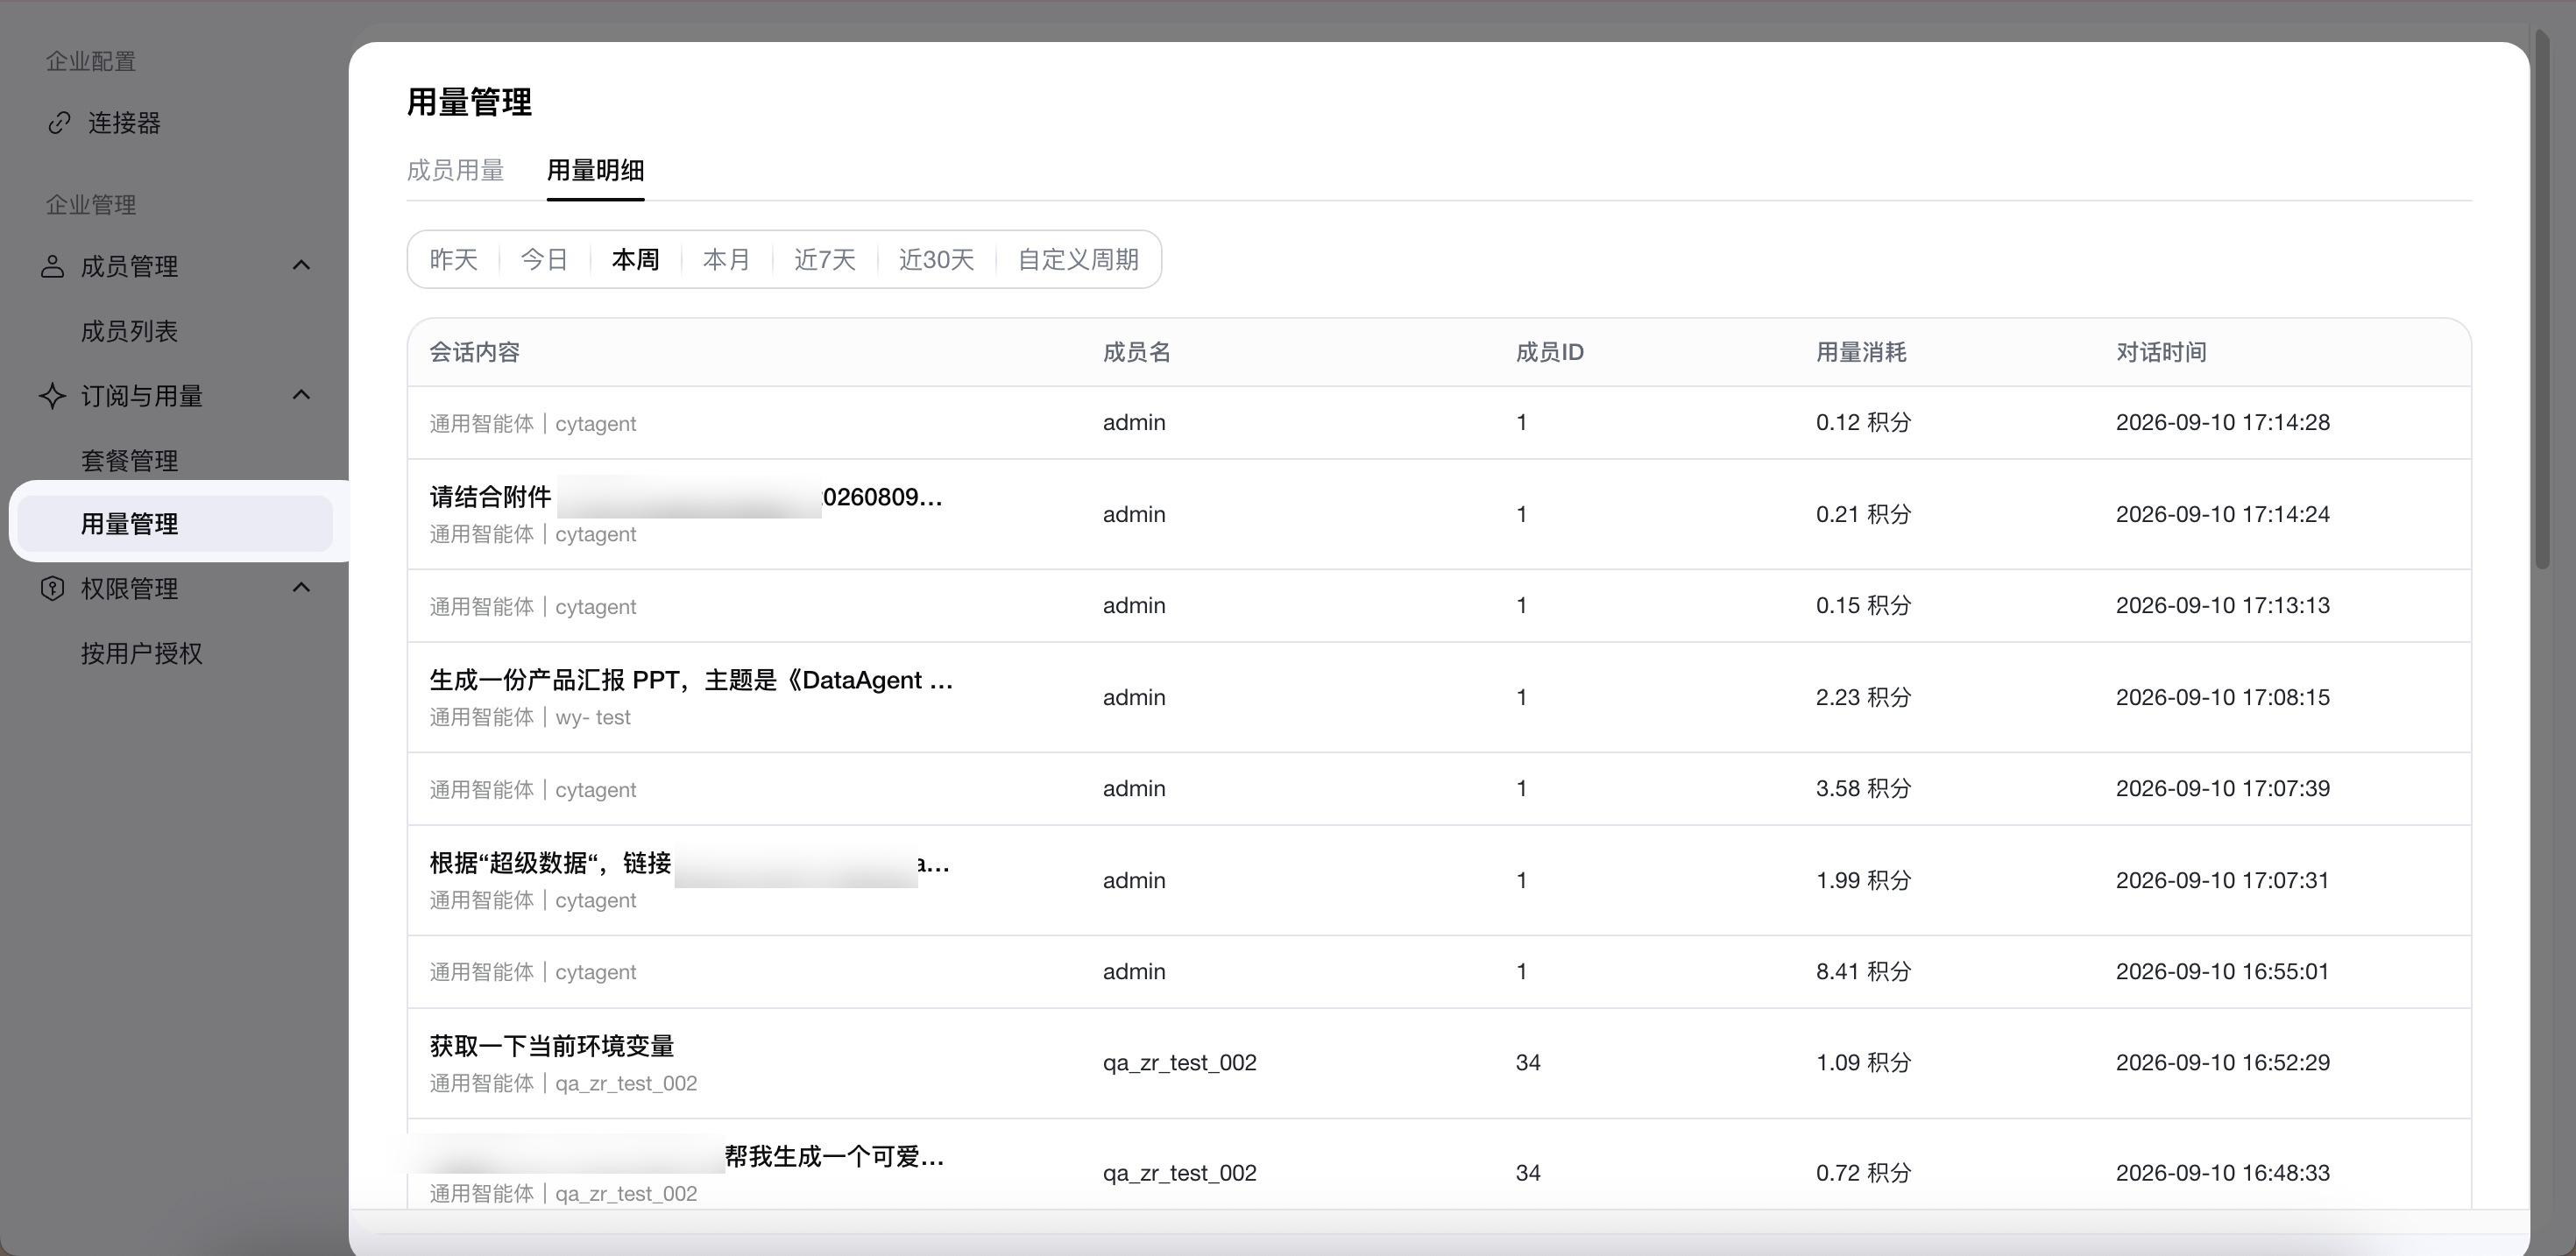Select the 本月 time range
The width and height of the screenshot is (2576, 1256).
coord(727,260)
